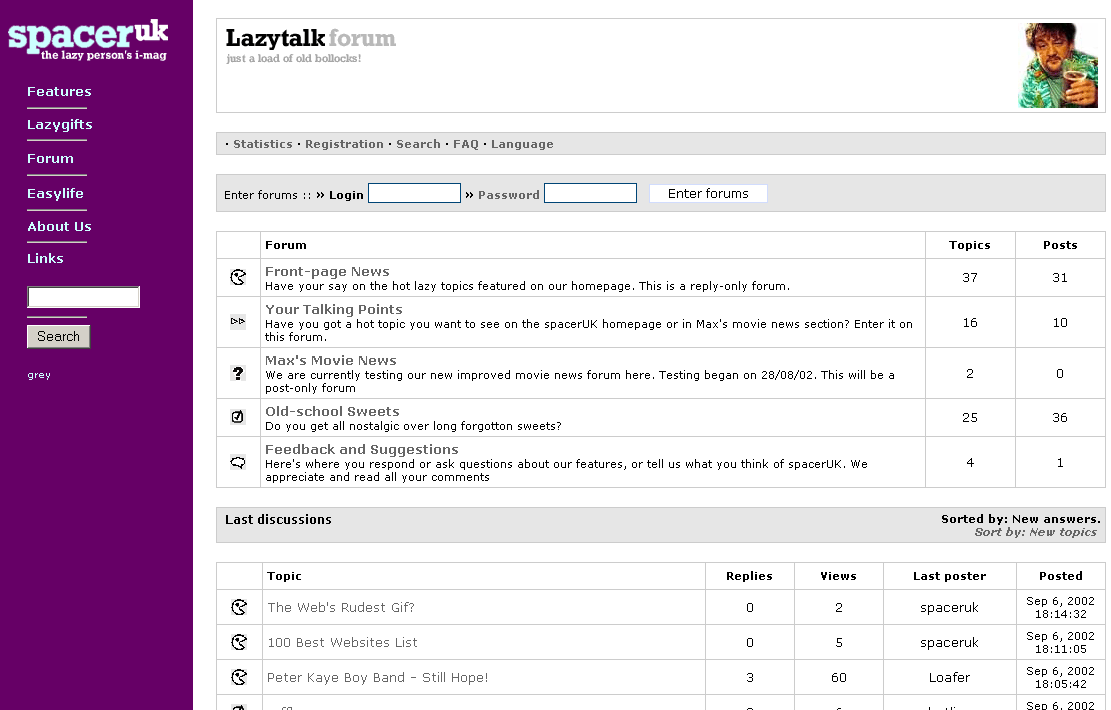
Task: Click the posted date Sep 6, 2002 18:14:32
Action: click(1060, 607)
